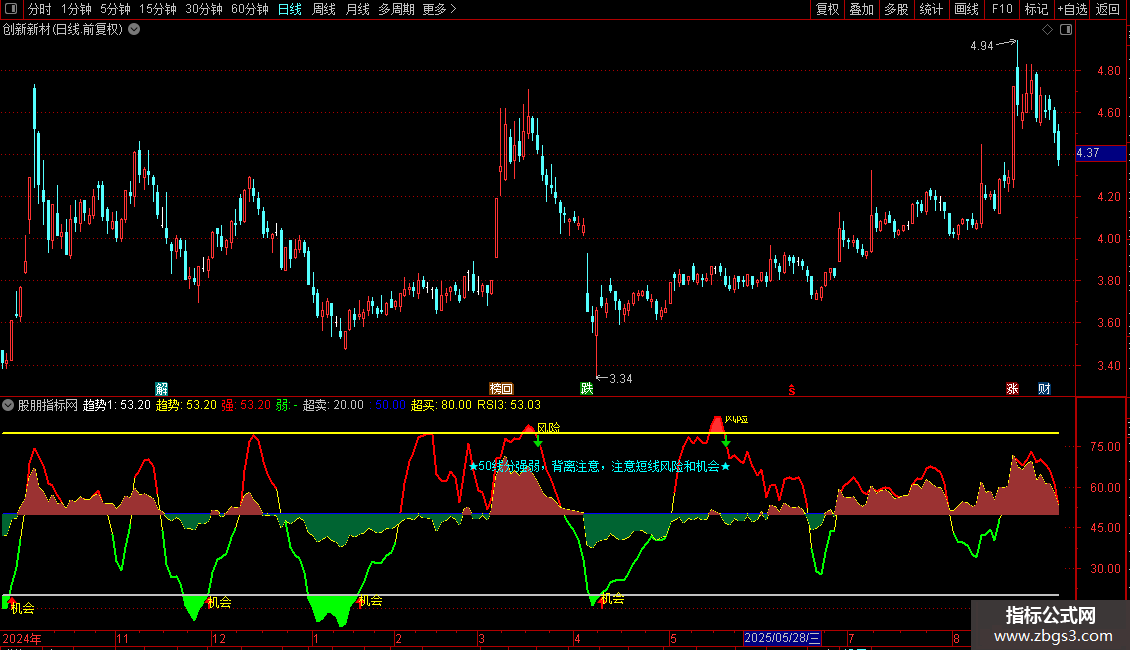
Task: Expand the 更多 periods menu
Action: 440,9
